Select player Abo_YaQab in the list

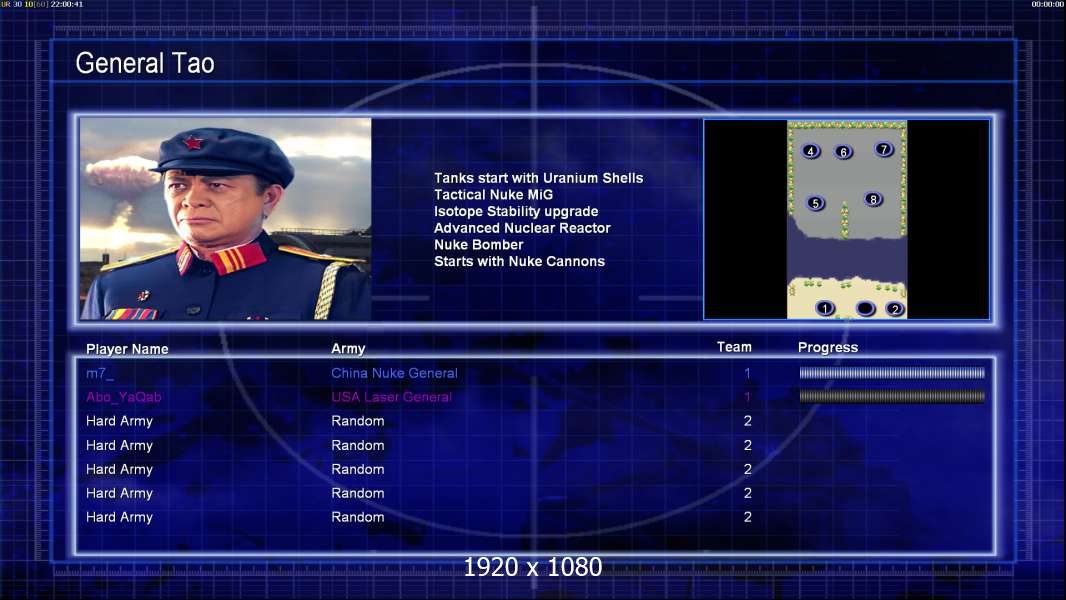123,397
